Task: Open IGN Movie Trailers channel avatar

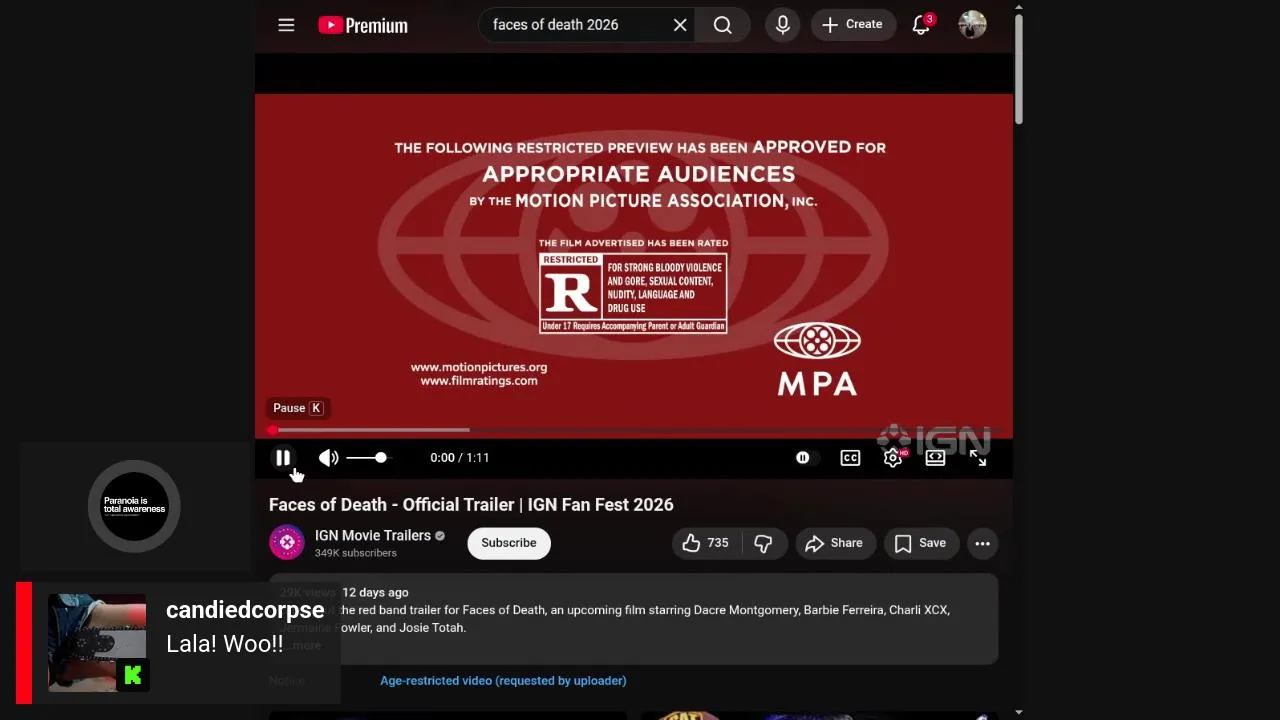Action: point(287,543)
